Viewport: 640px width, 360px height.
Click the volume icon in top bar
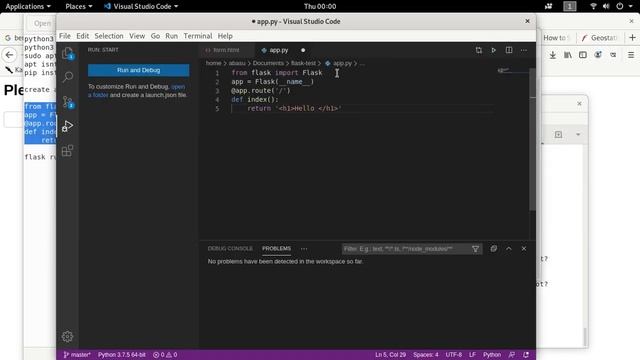click(x=606, y=7)
